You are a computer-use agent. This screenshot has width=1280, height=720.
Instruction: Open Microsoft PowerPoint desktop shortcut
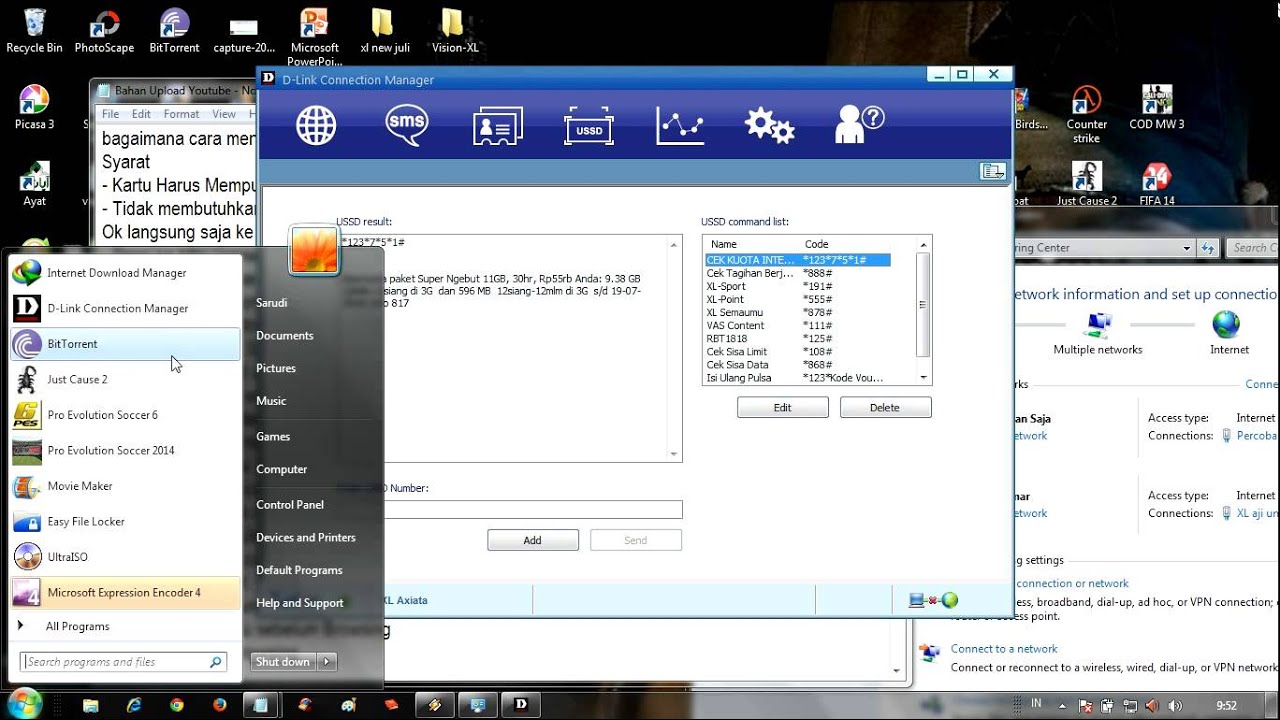[314, 36]
